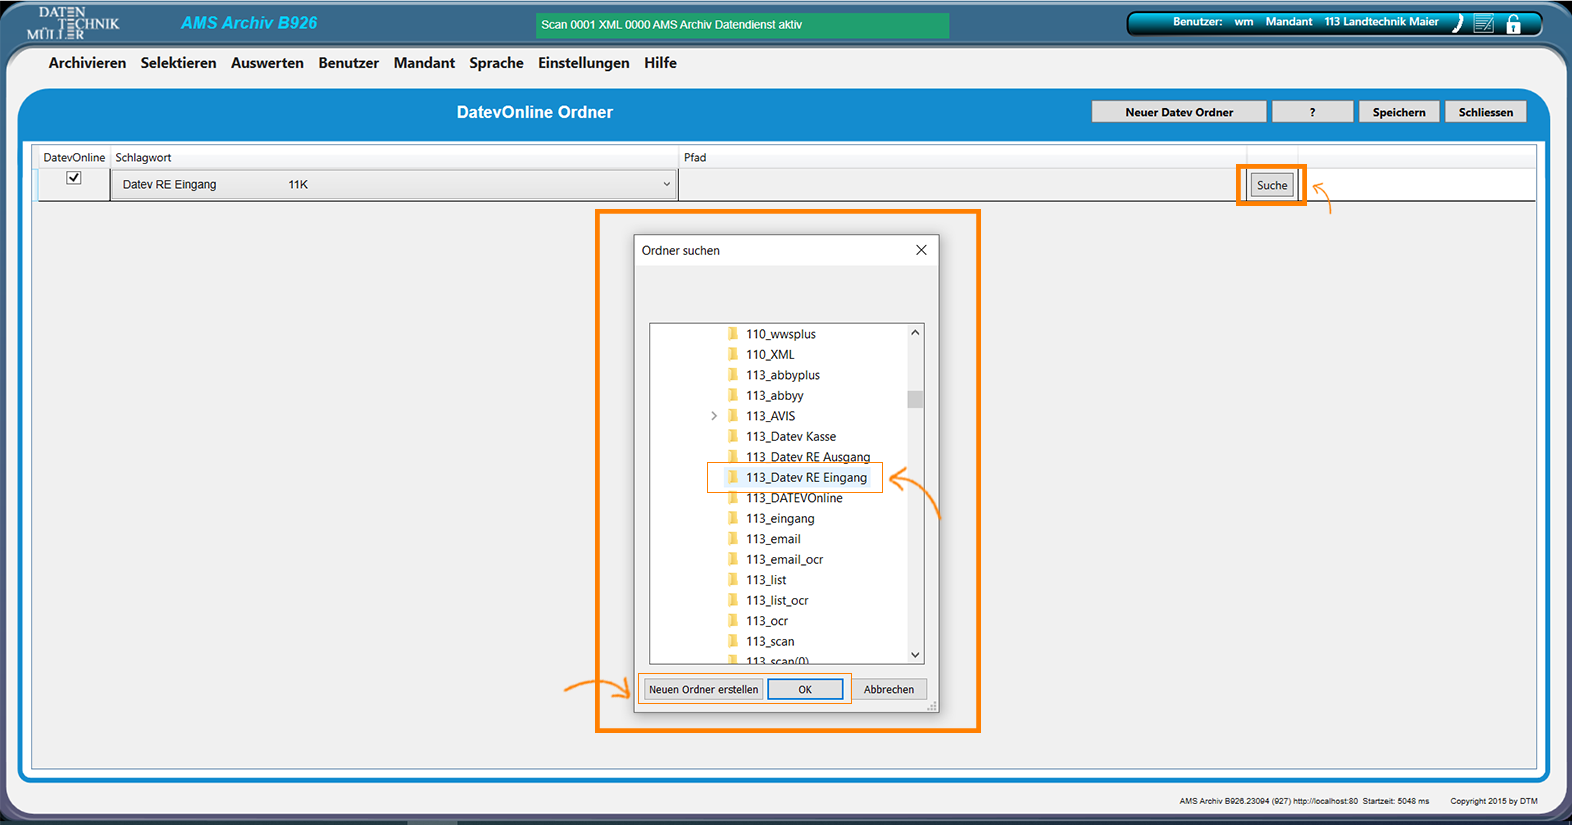Click the padlock icon in header
The height and width of the screenshot is (825, 1572).
click(1513, 24)
